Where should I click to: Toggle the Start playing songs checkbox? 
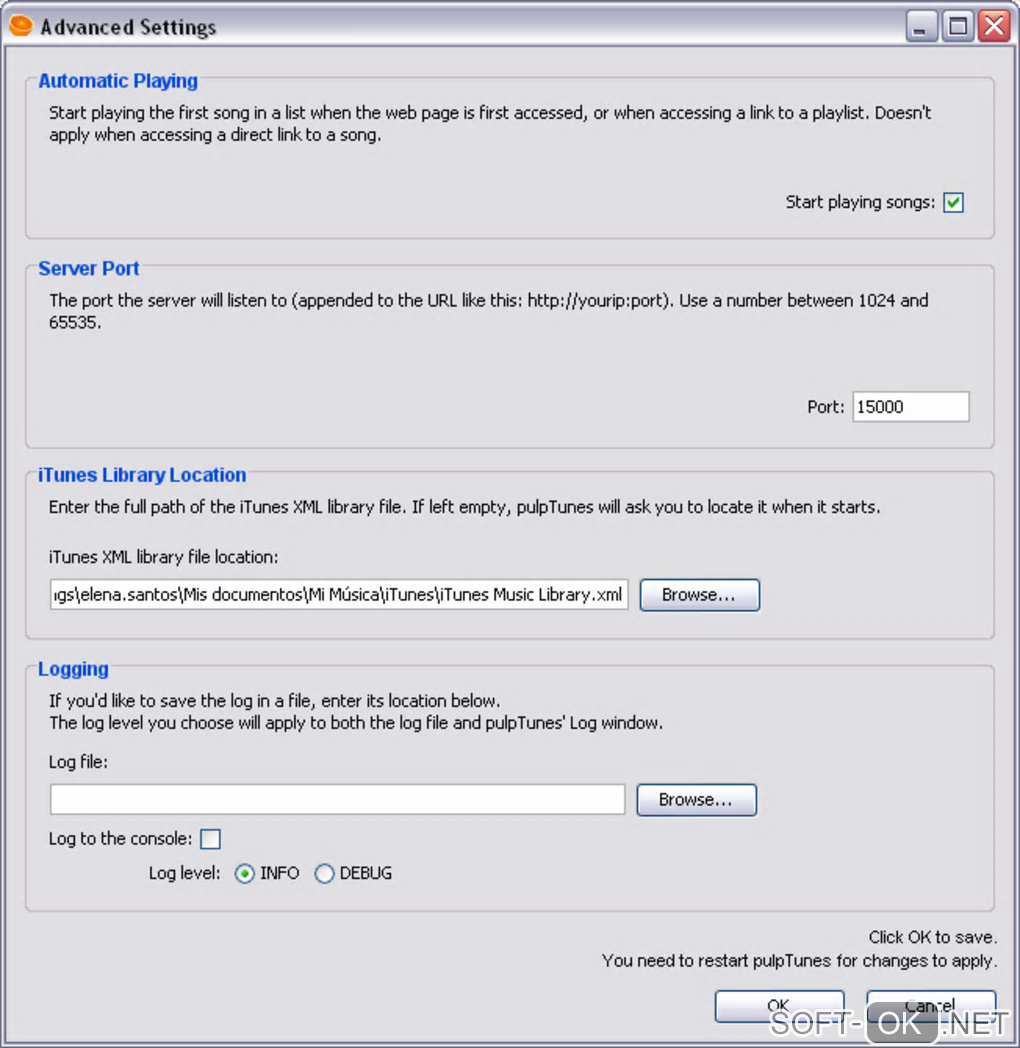[953, 202]
